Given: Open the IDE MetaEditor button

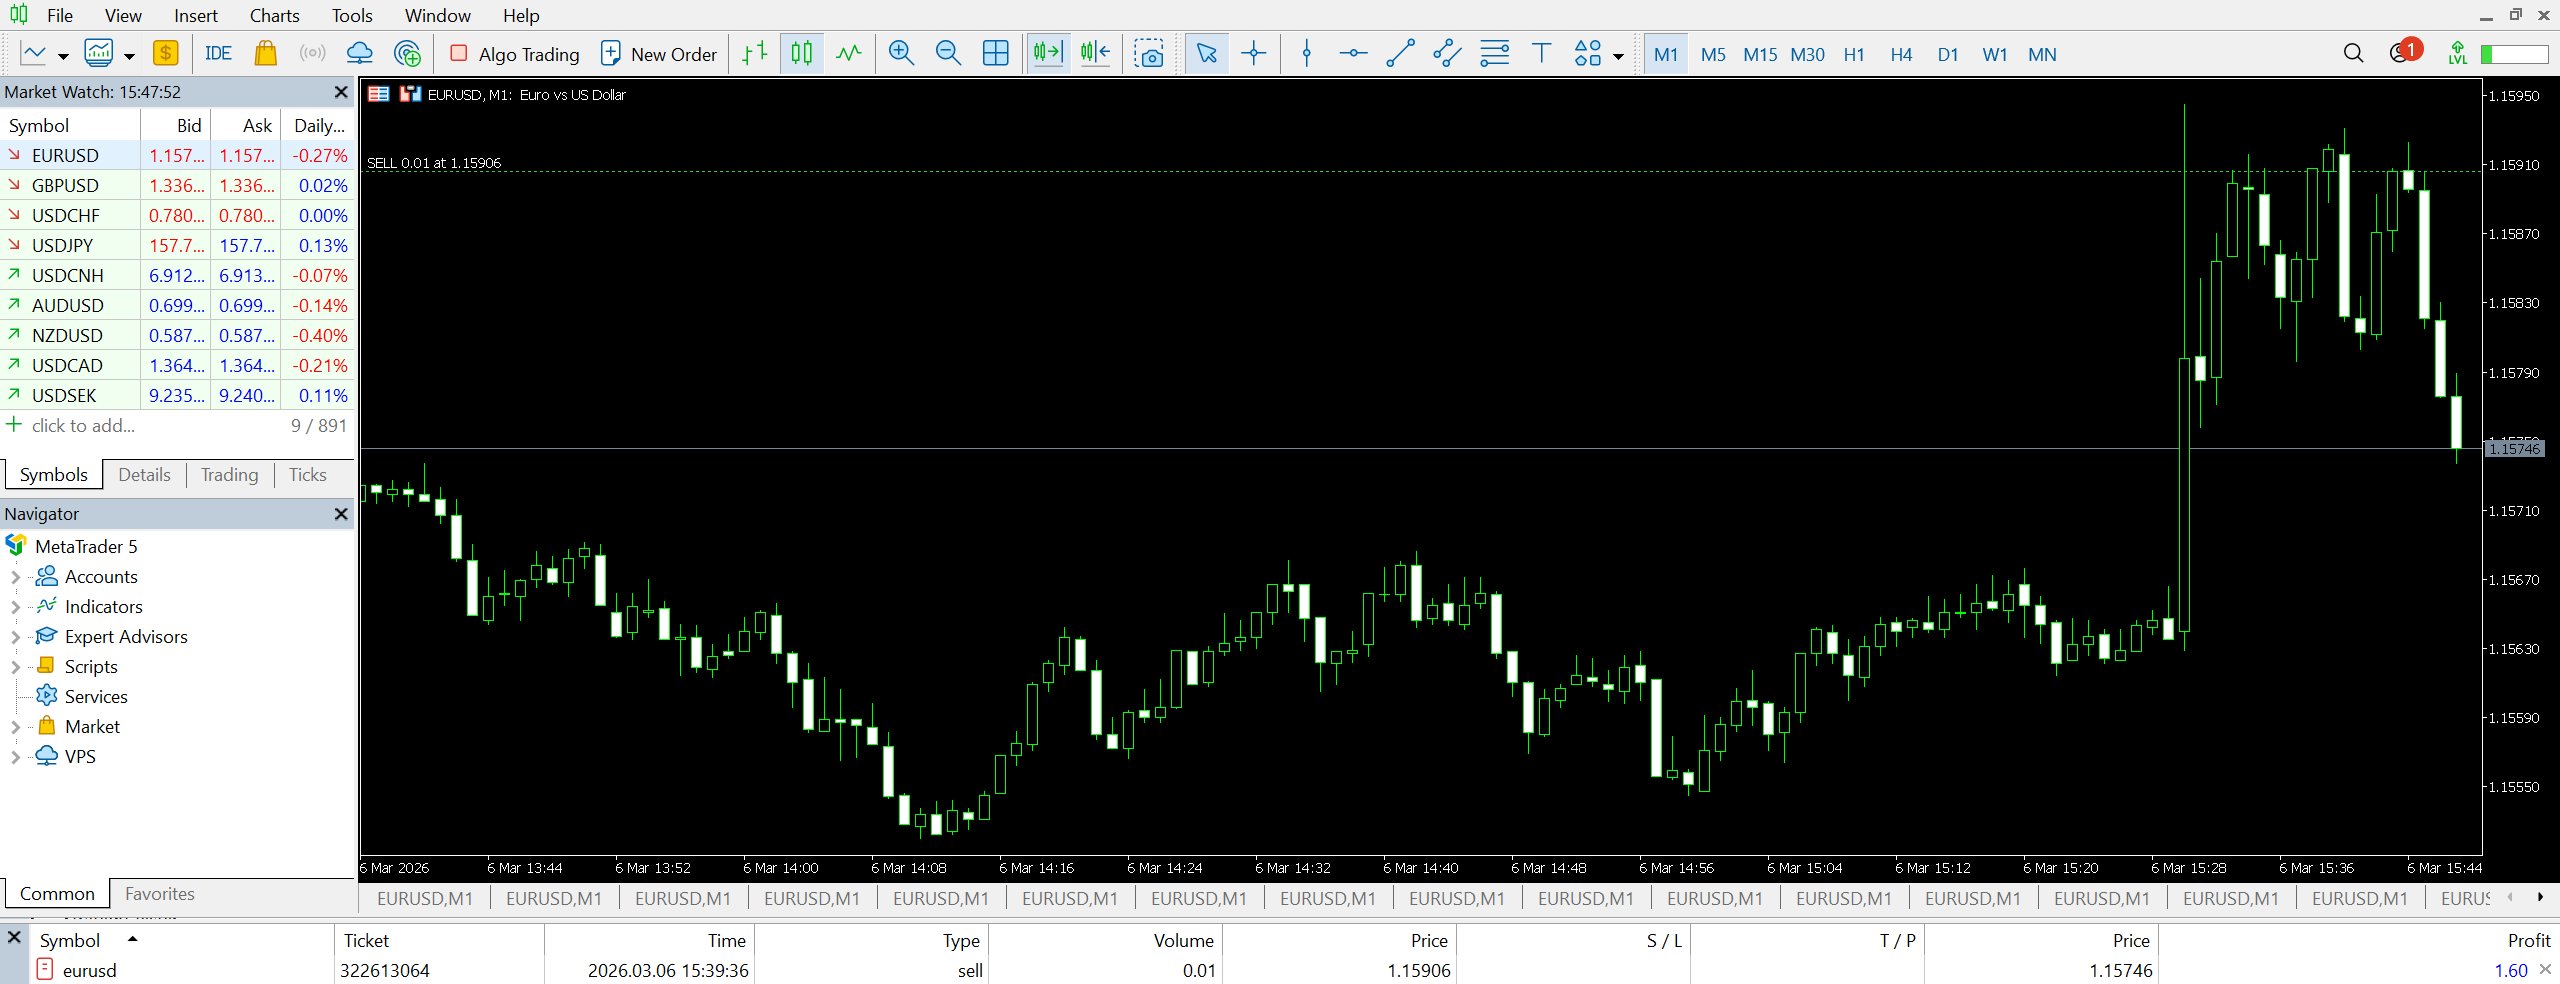Looking at the screenshot, I should 218,54.
